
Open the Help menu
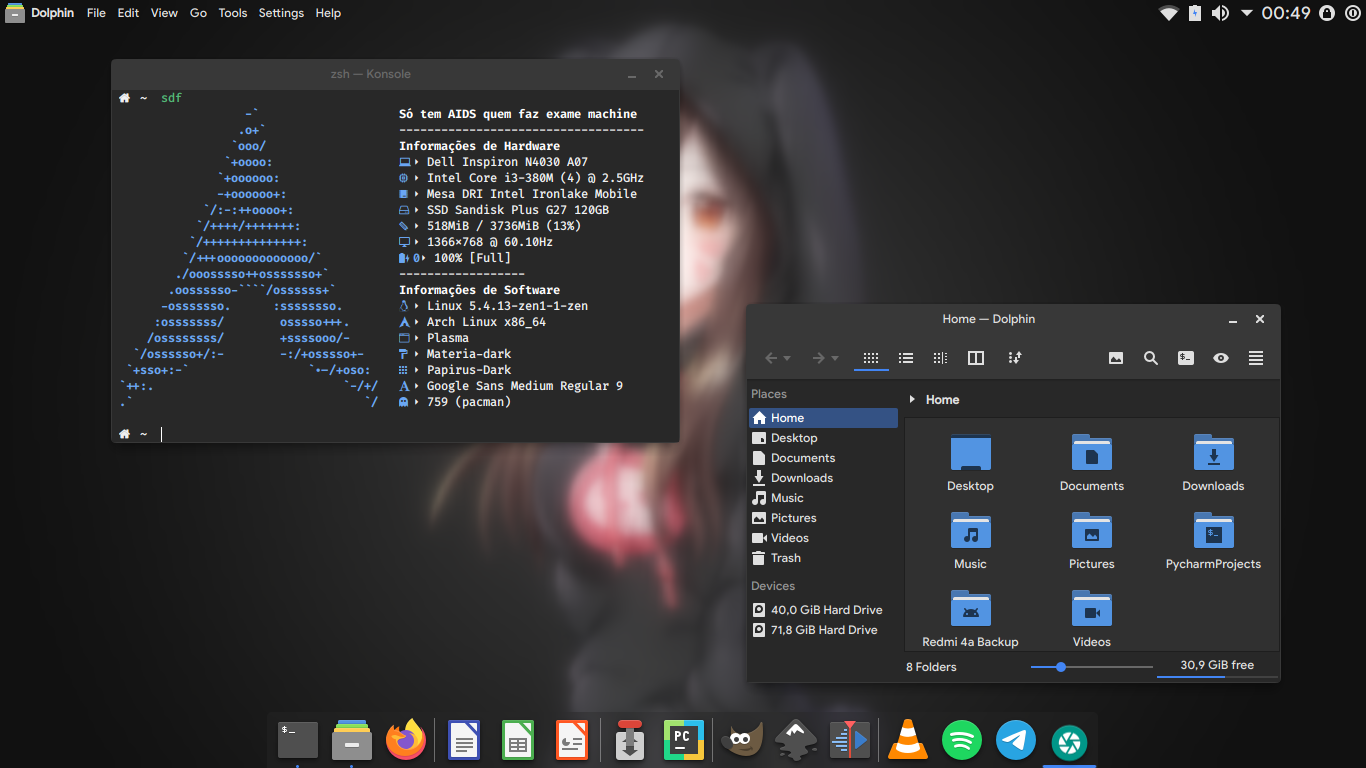pyautogui.click(x=328, y=13)
